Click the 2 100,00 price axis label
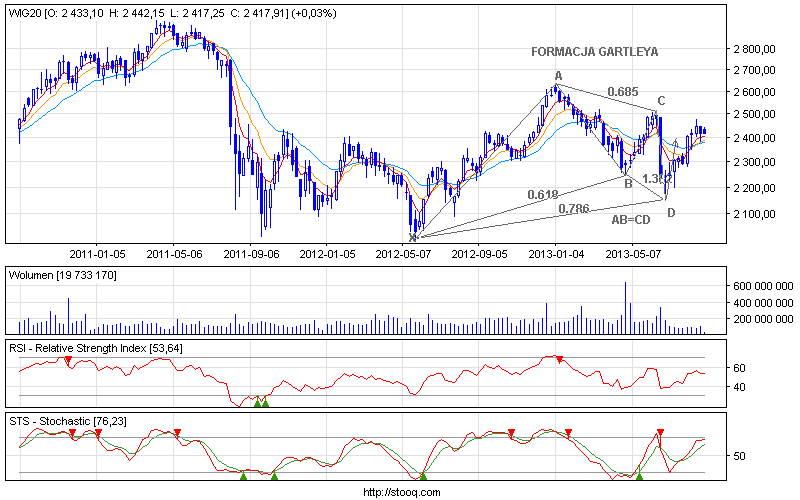The height and width of the screenshot is (500, 800). 754,214
